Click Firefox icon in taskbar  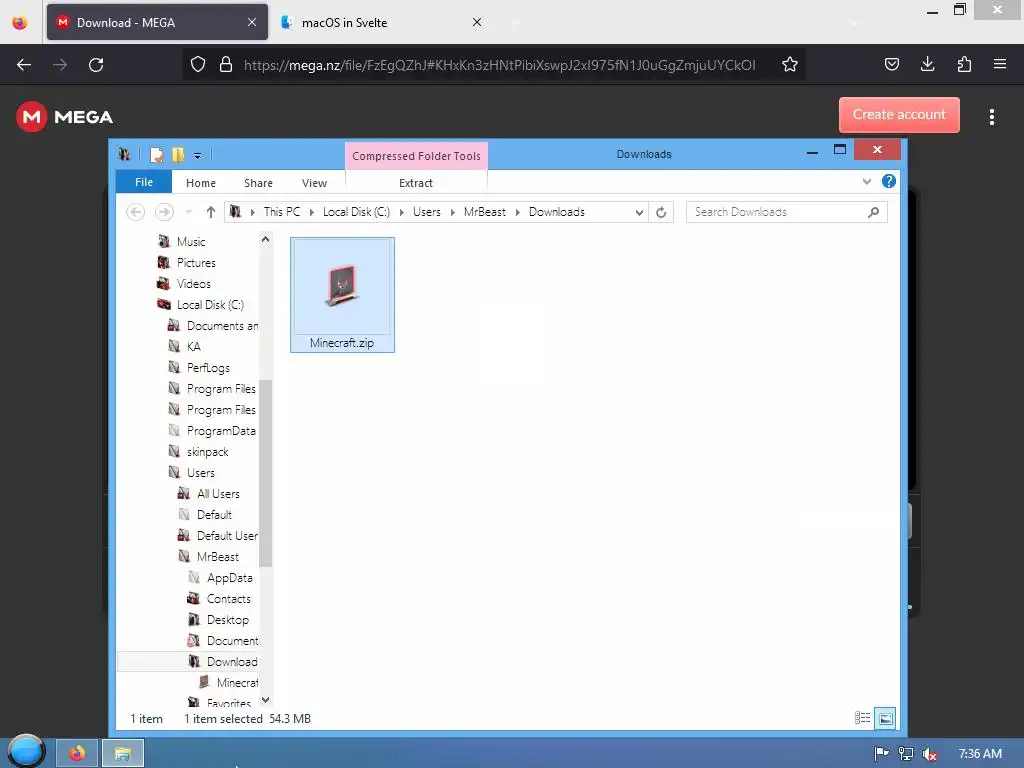coord(77,753)
